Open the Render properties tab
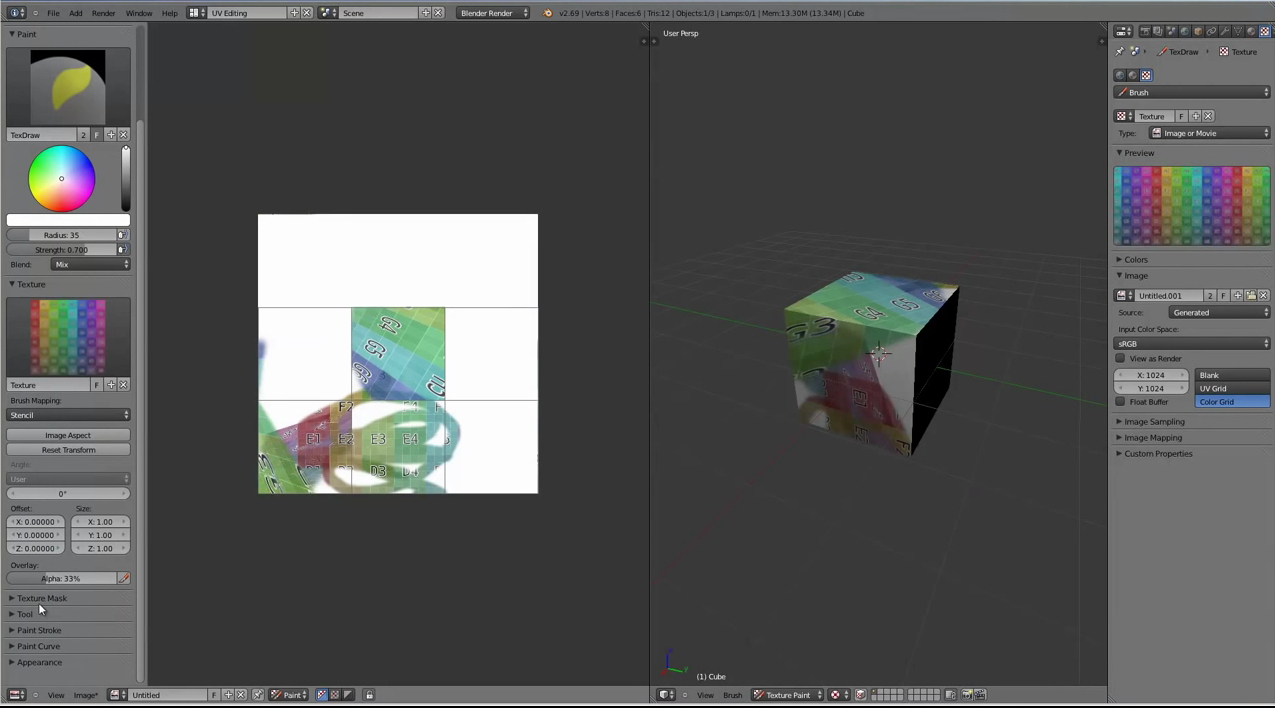1275x708 pixels. point(1145,31)
